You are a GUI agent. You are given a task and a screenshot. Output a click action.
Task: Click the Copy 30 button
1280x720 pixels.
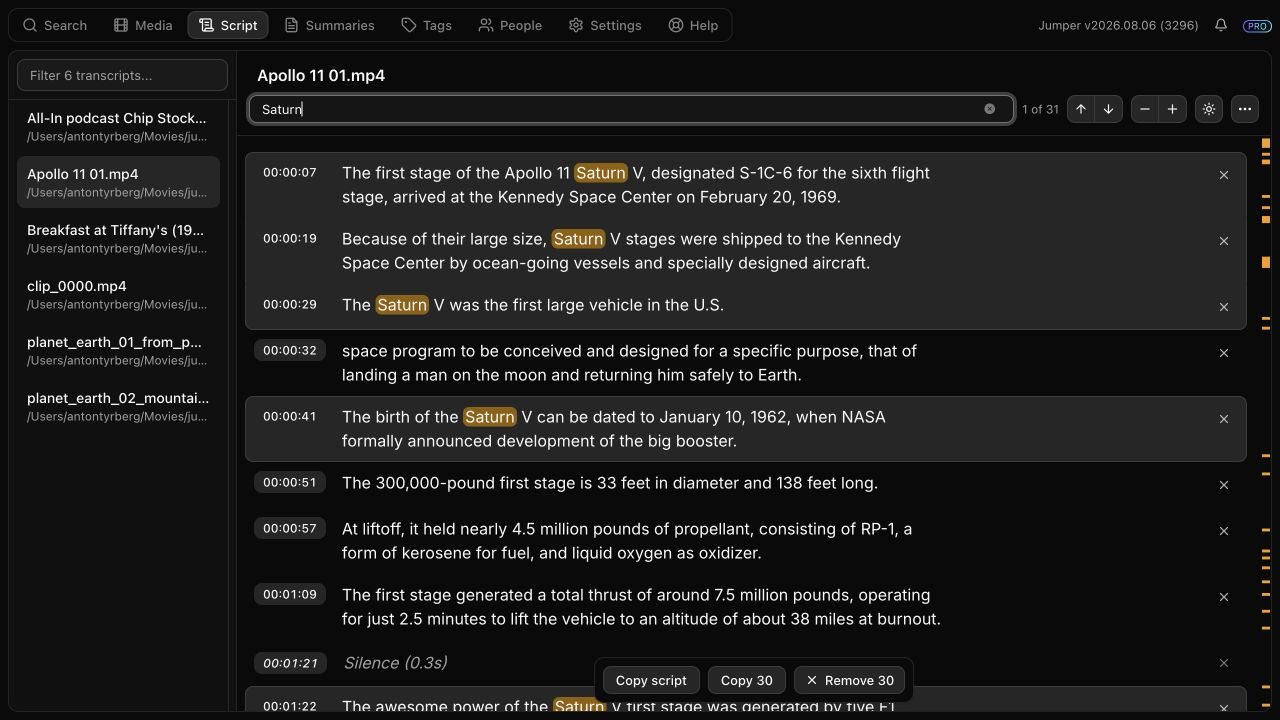[747, 680]
